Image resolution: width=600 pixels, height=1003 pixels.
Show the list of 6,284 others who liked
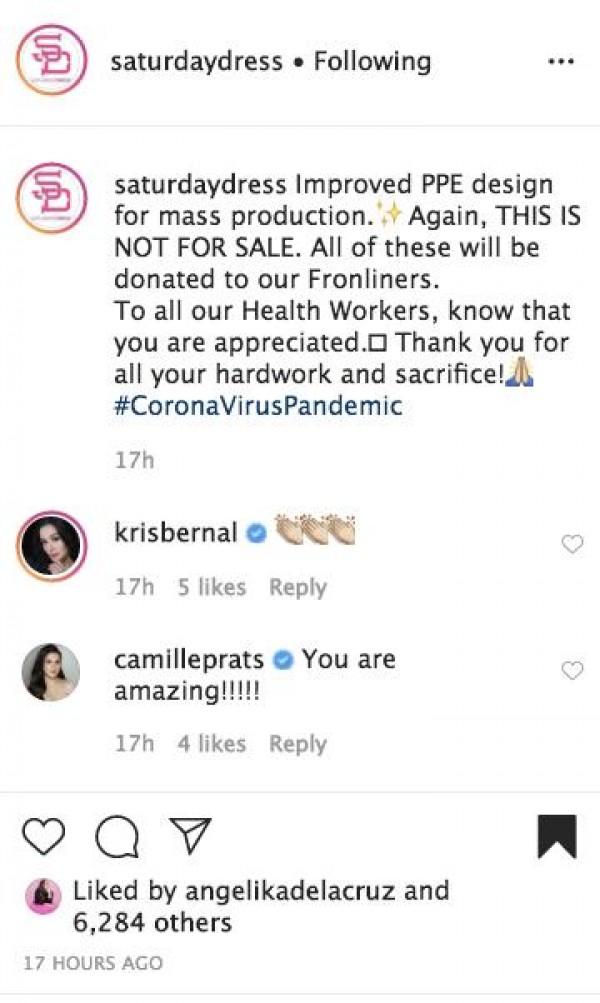[x=152, y=922]
